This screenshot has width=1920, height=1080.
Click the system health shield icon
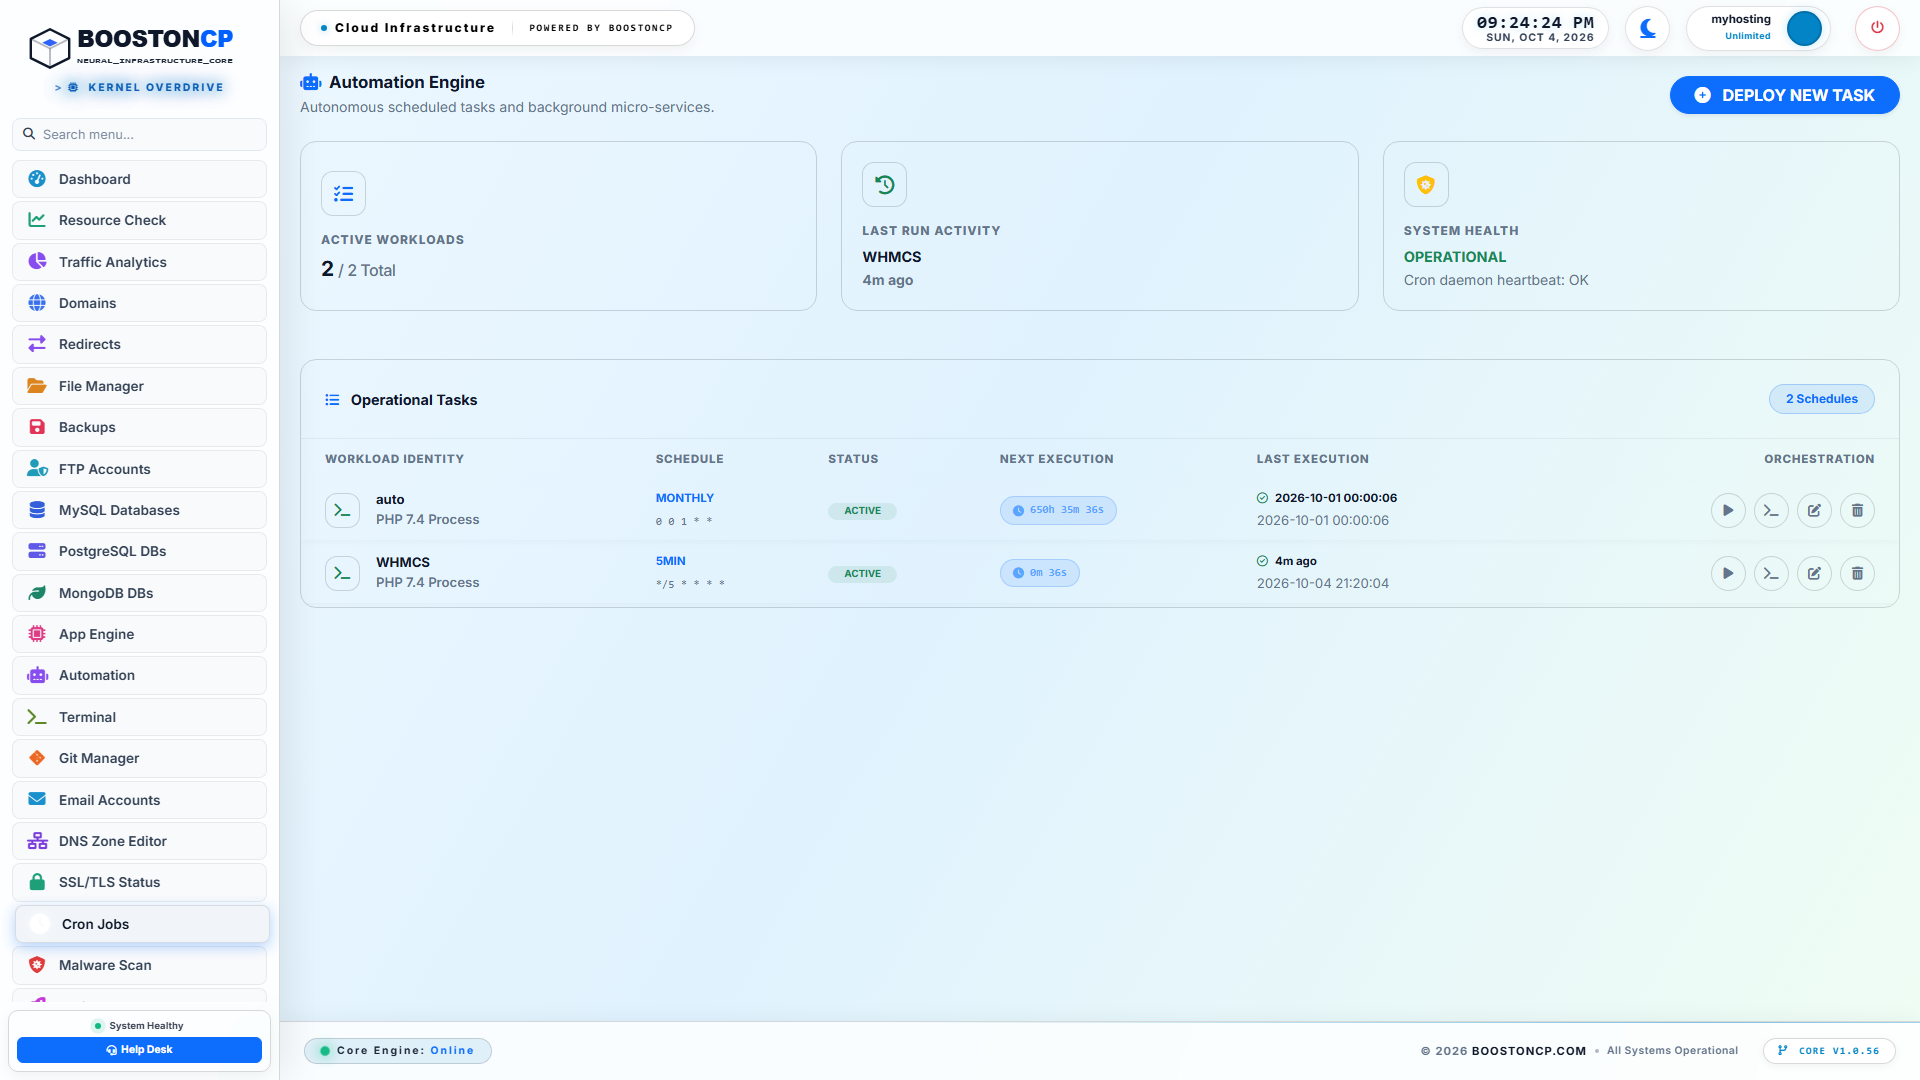1426,184
